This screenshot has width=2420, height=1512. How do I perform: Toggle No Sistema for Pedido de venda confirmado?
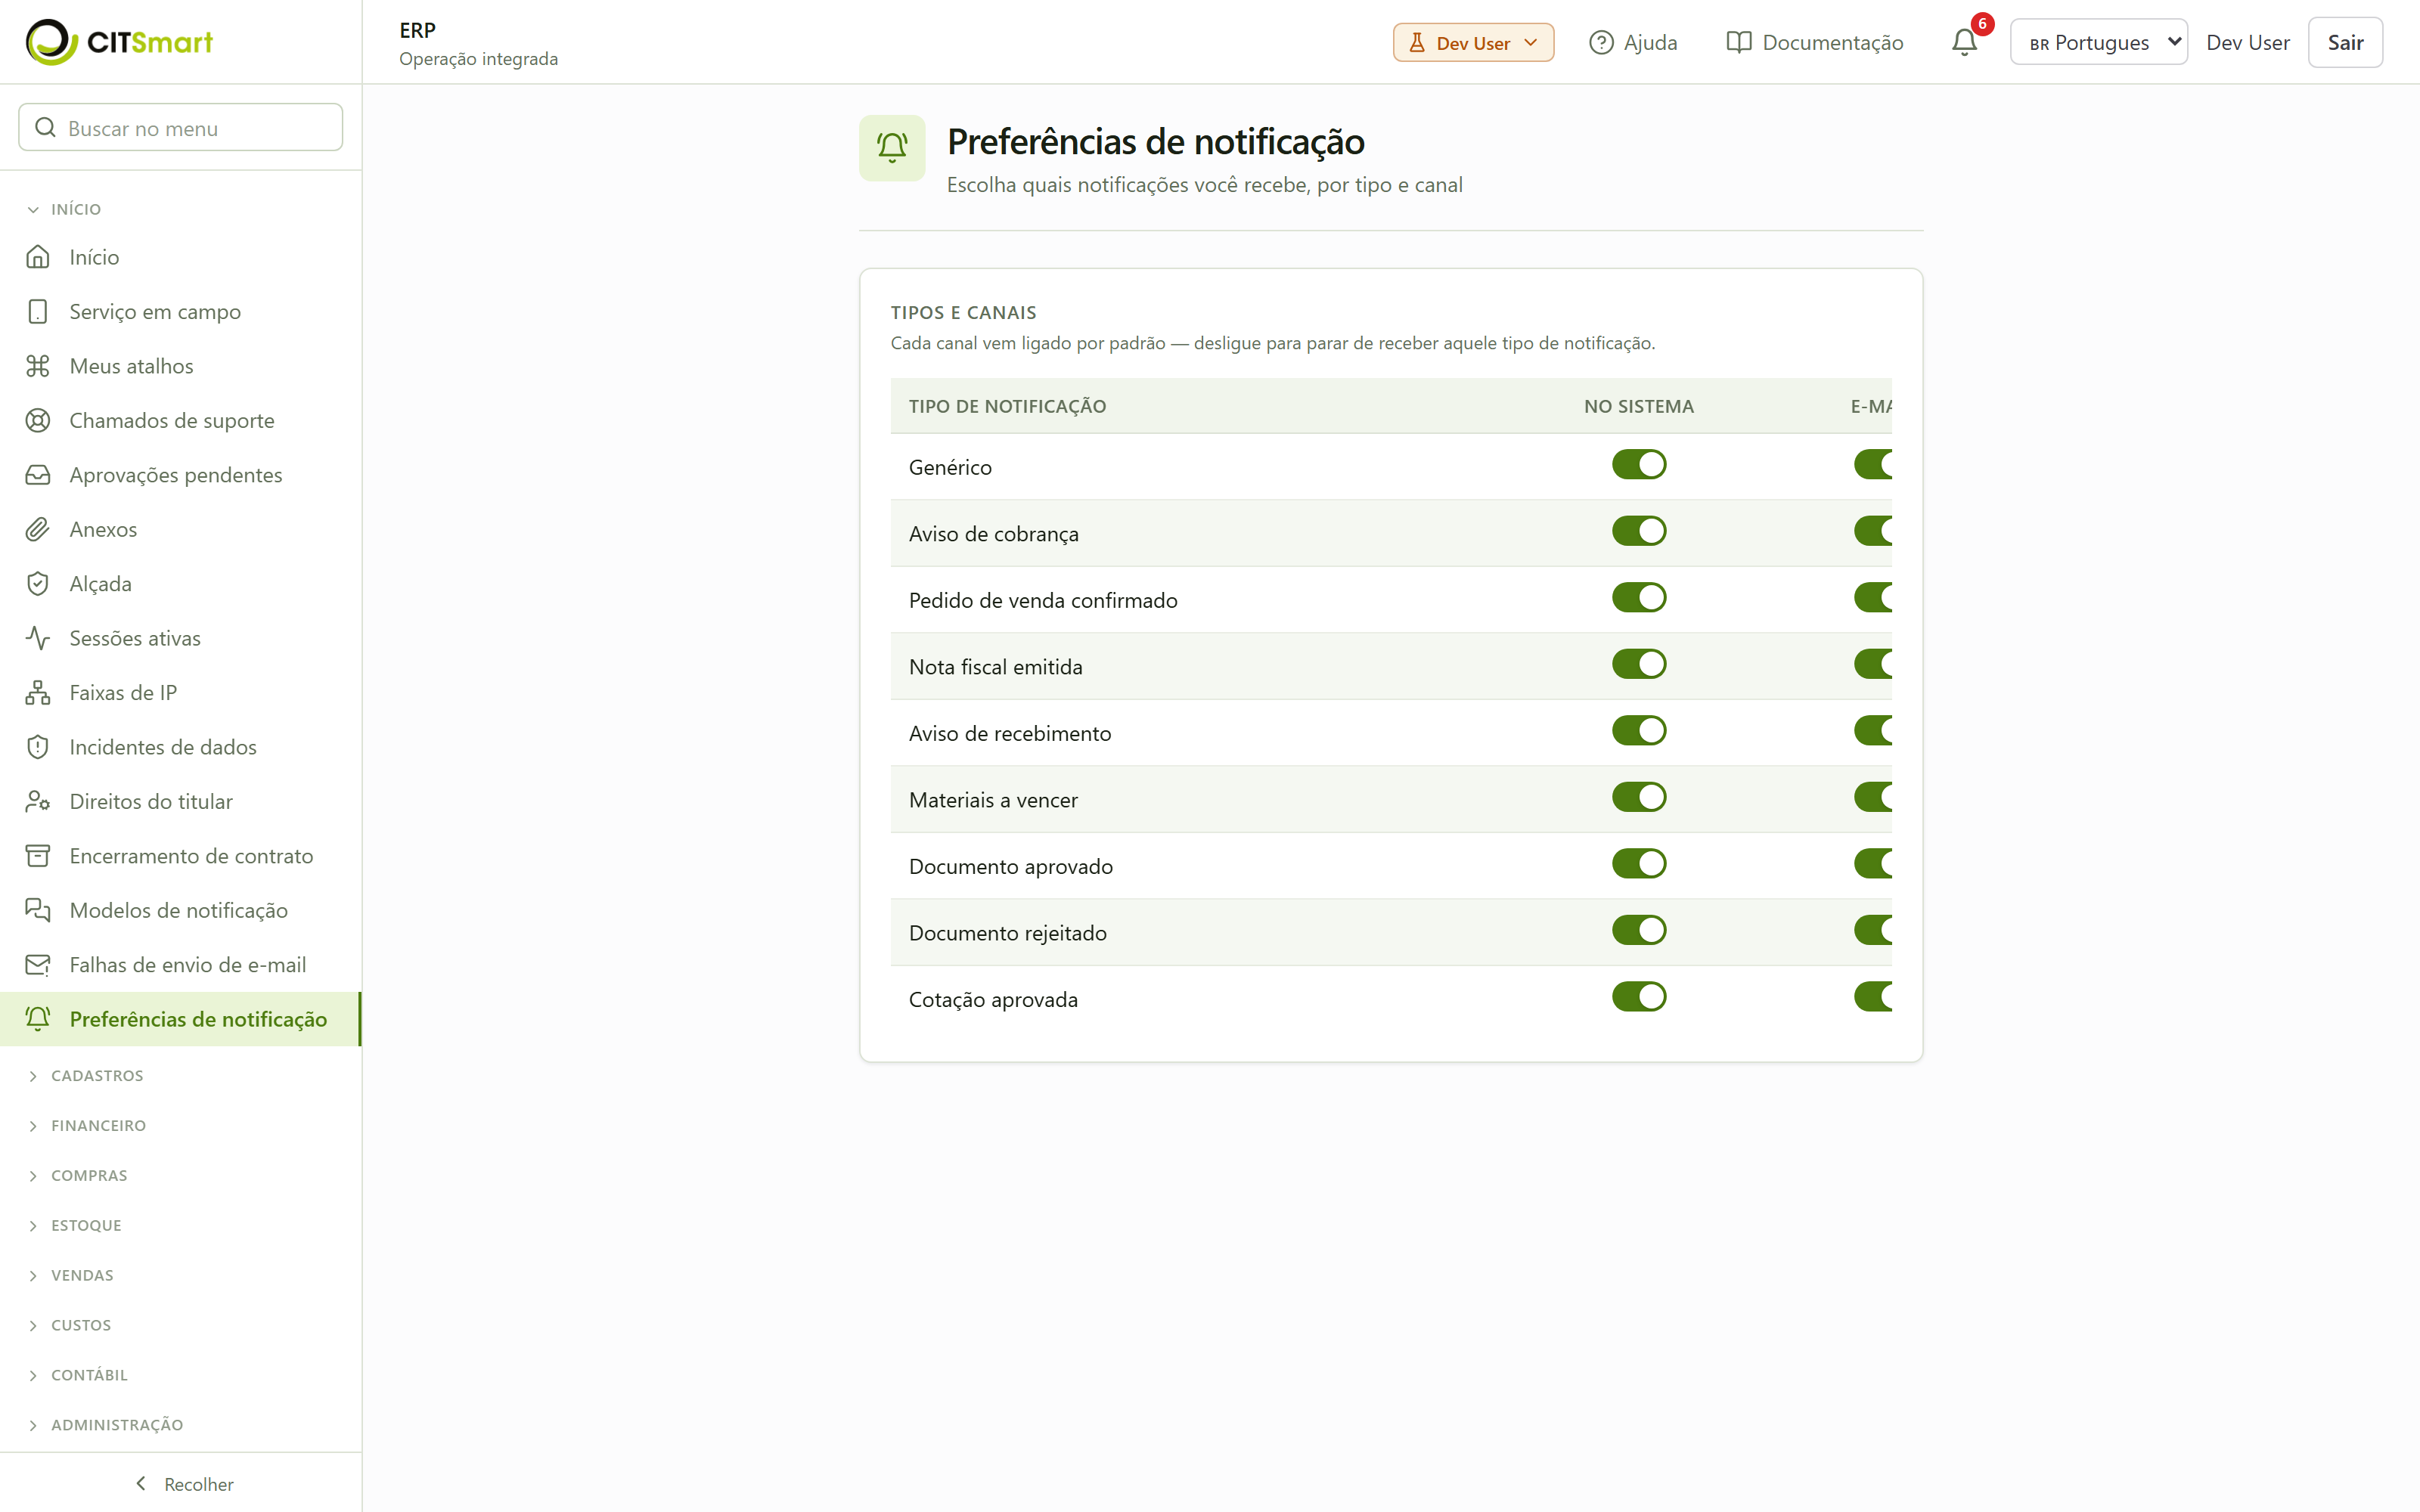coord(1639,598)
